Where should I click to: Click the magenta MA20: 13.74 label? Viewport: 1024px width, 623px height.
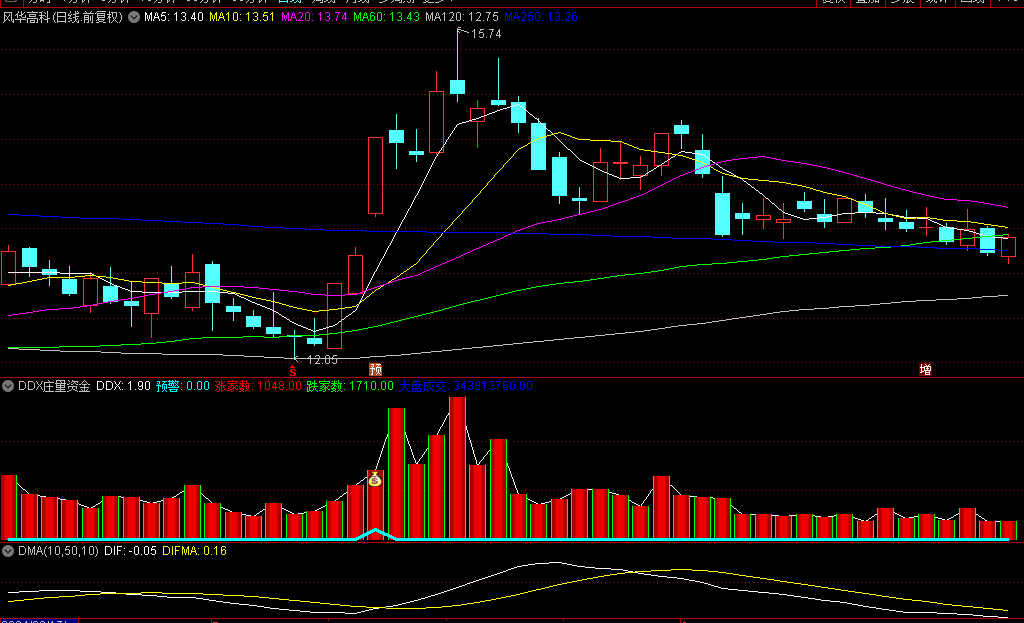click(314, 17)
